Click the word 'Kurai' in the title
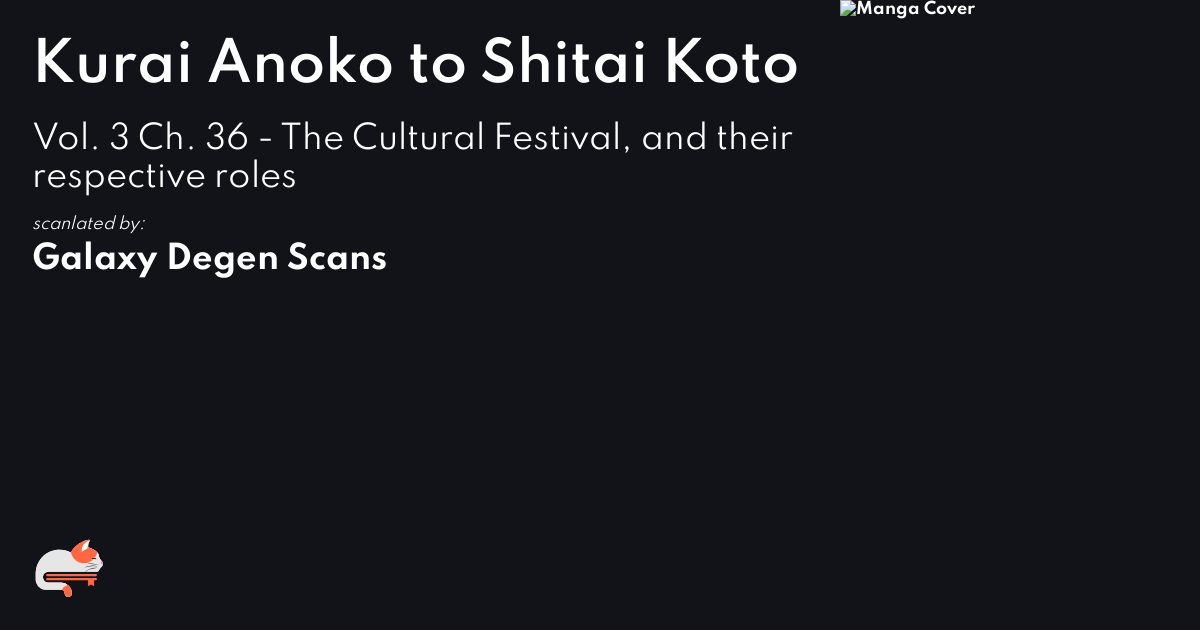This screenshot has height=630, width=1200. pyautogui.click(x=112, y=64)
